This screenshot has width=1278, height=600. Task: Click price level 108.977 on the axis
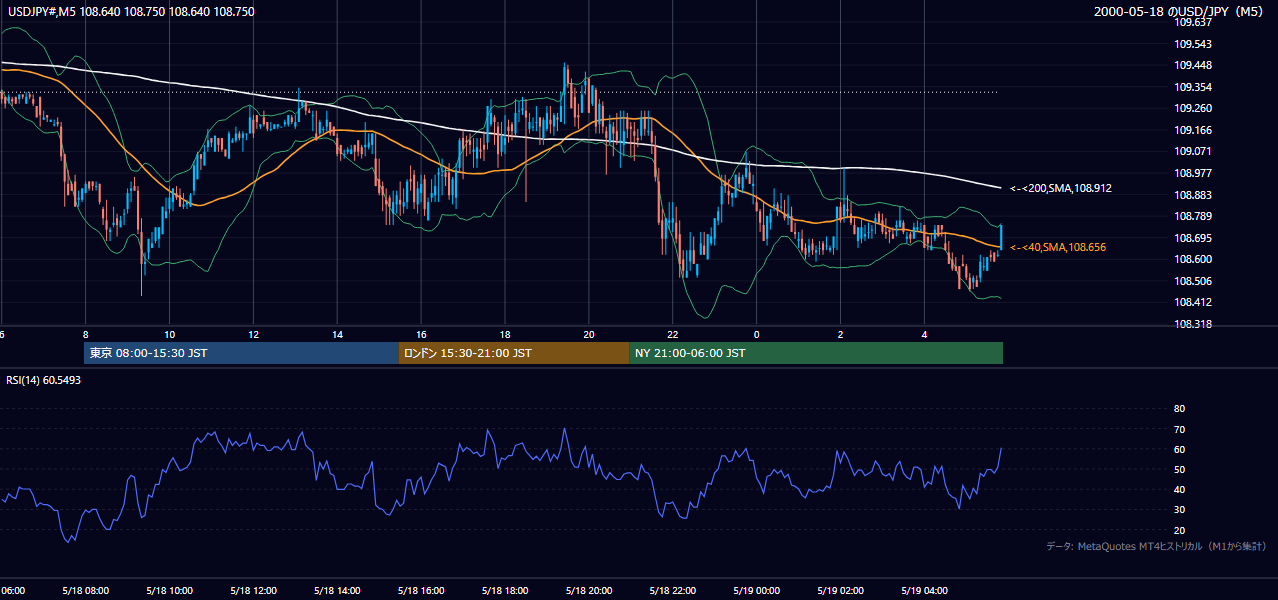(1192, 173)
